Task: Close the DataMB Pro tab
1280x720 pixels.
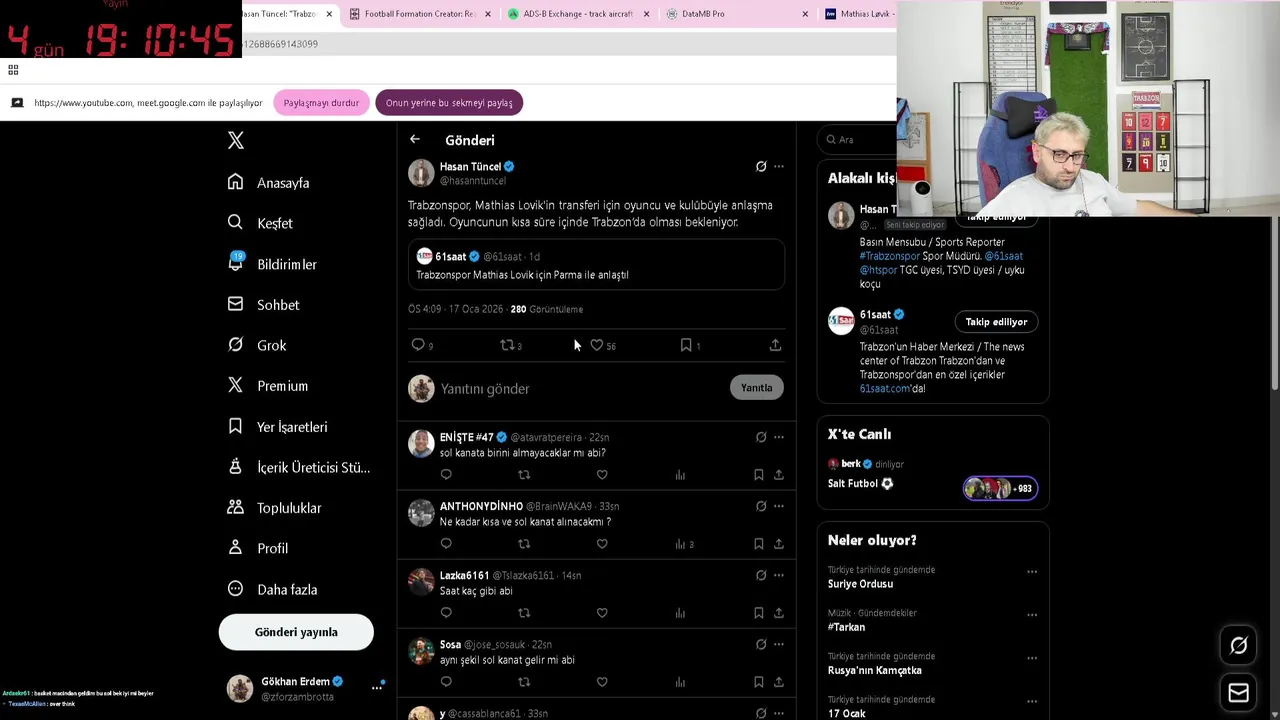Action: tap(805, 14)
